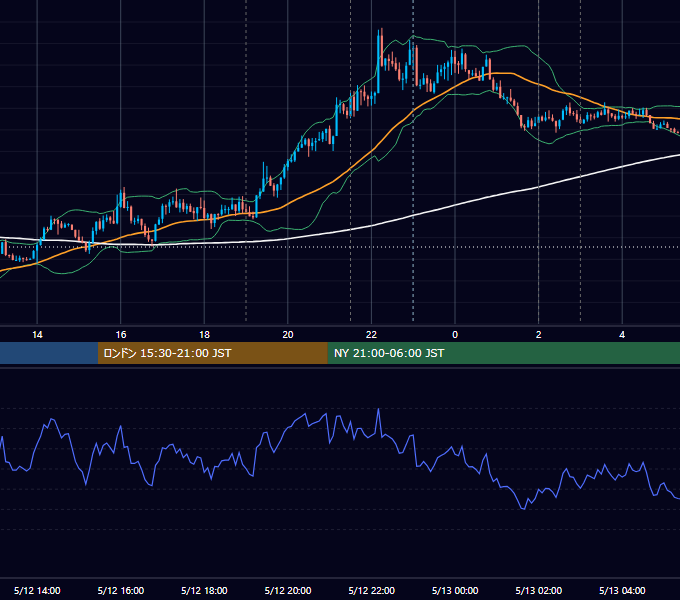Click the 5/13 00:00 time label
The width and height of the screenshot is (680, 600).
[455, 590]
